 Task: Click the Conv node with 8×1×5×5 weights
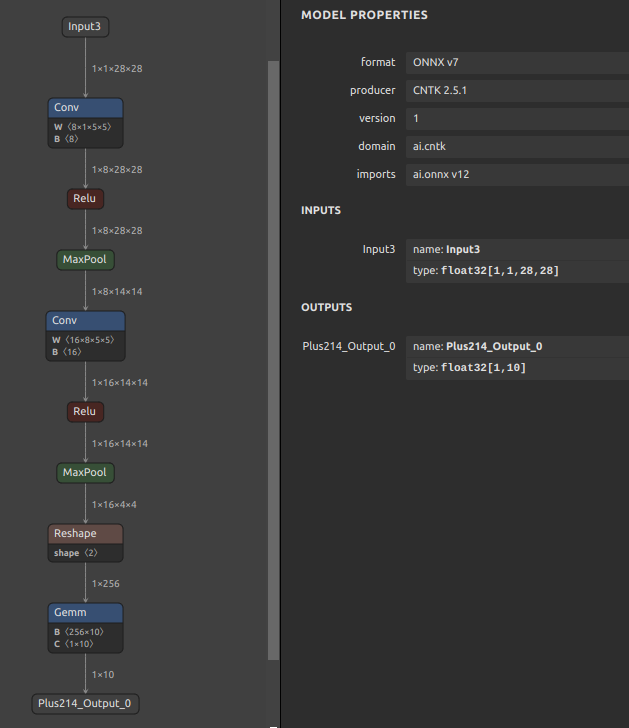tap(85, 108)
